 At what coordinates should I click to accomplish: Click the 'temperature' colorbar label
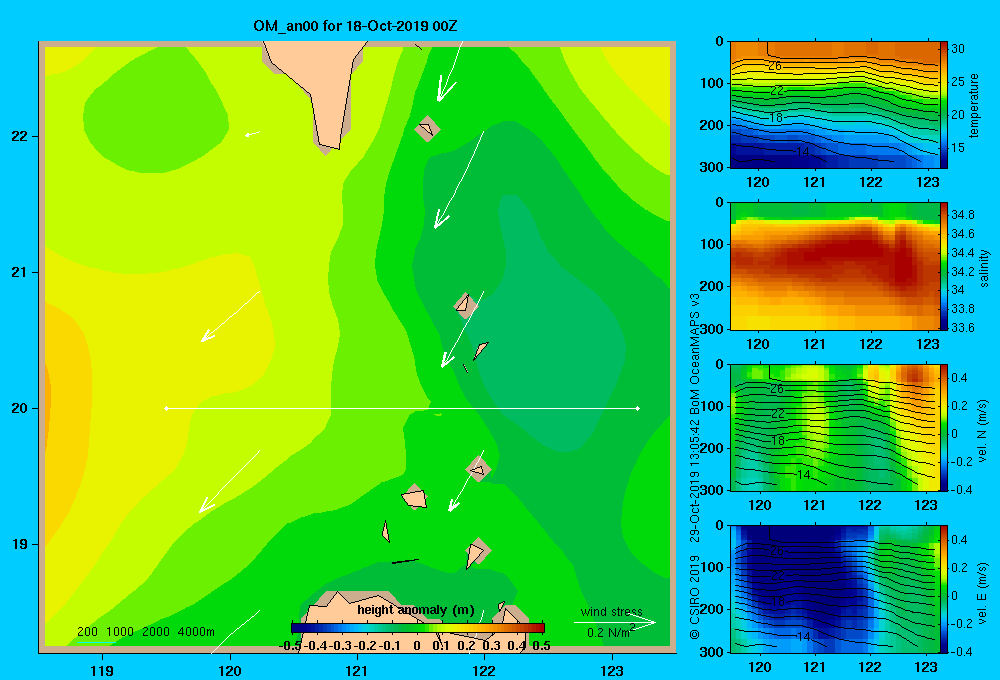point(974,105)
